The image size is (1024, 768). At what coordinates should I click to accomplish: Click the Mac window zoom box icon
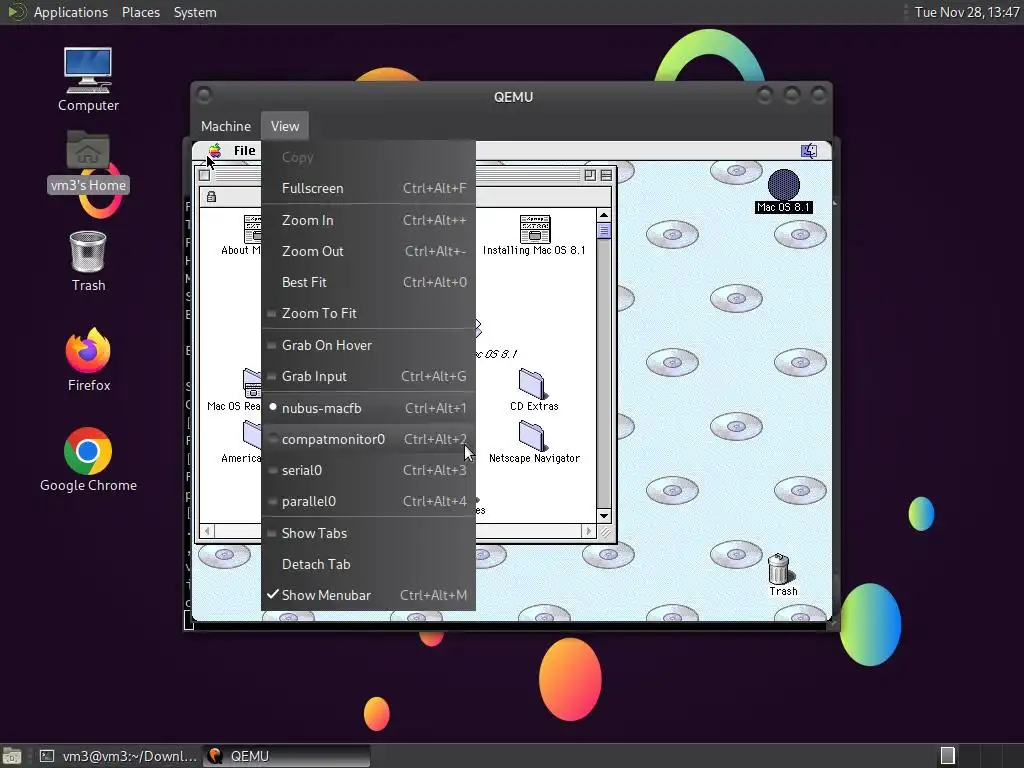(590, 175)
